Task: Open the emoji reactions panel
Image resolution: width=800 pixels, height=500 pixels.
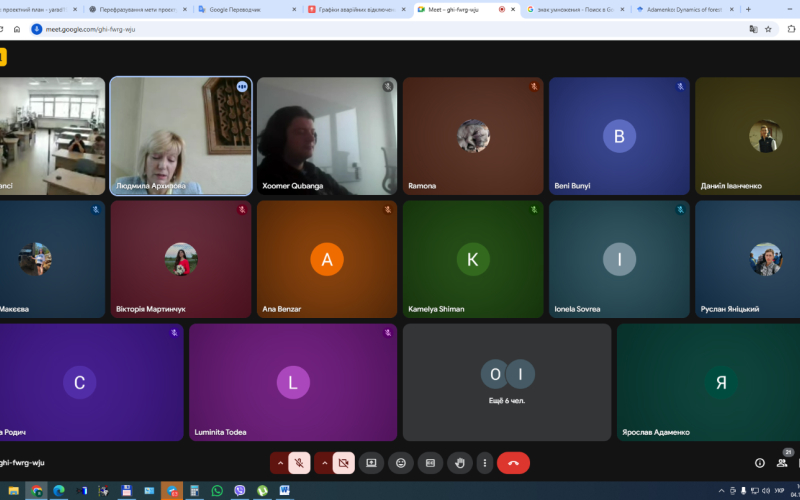Action: click(x=401, y=463)
